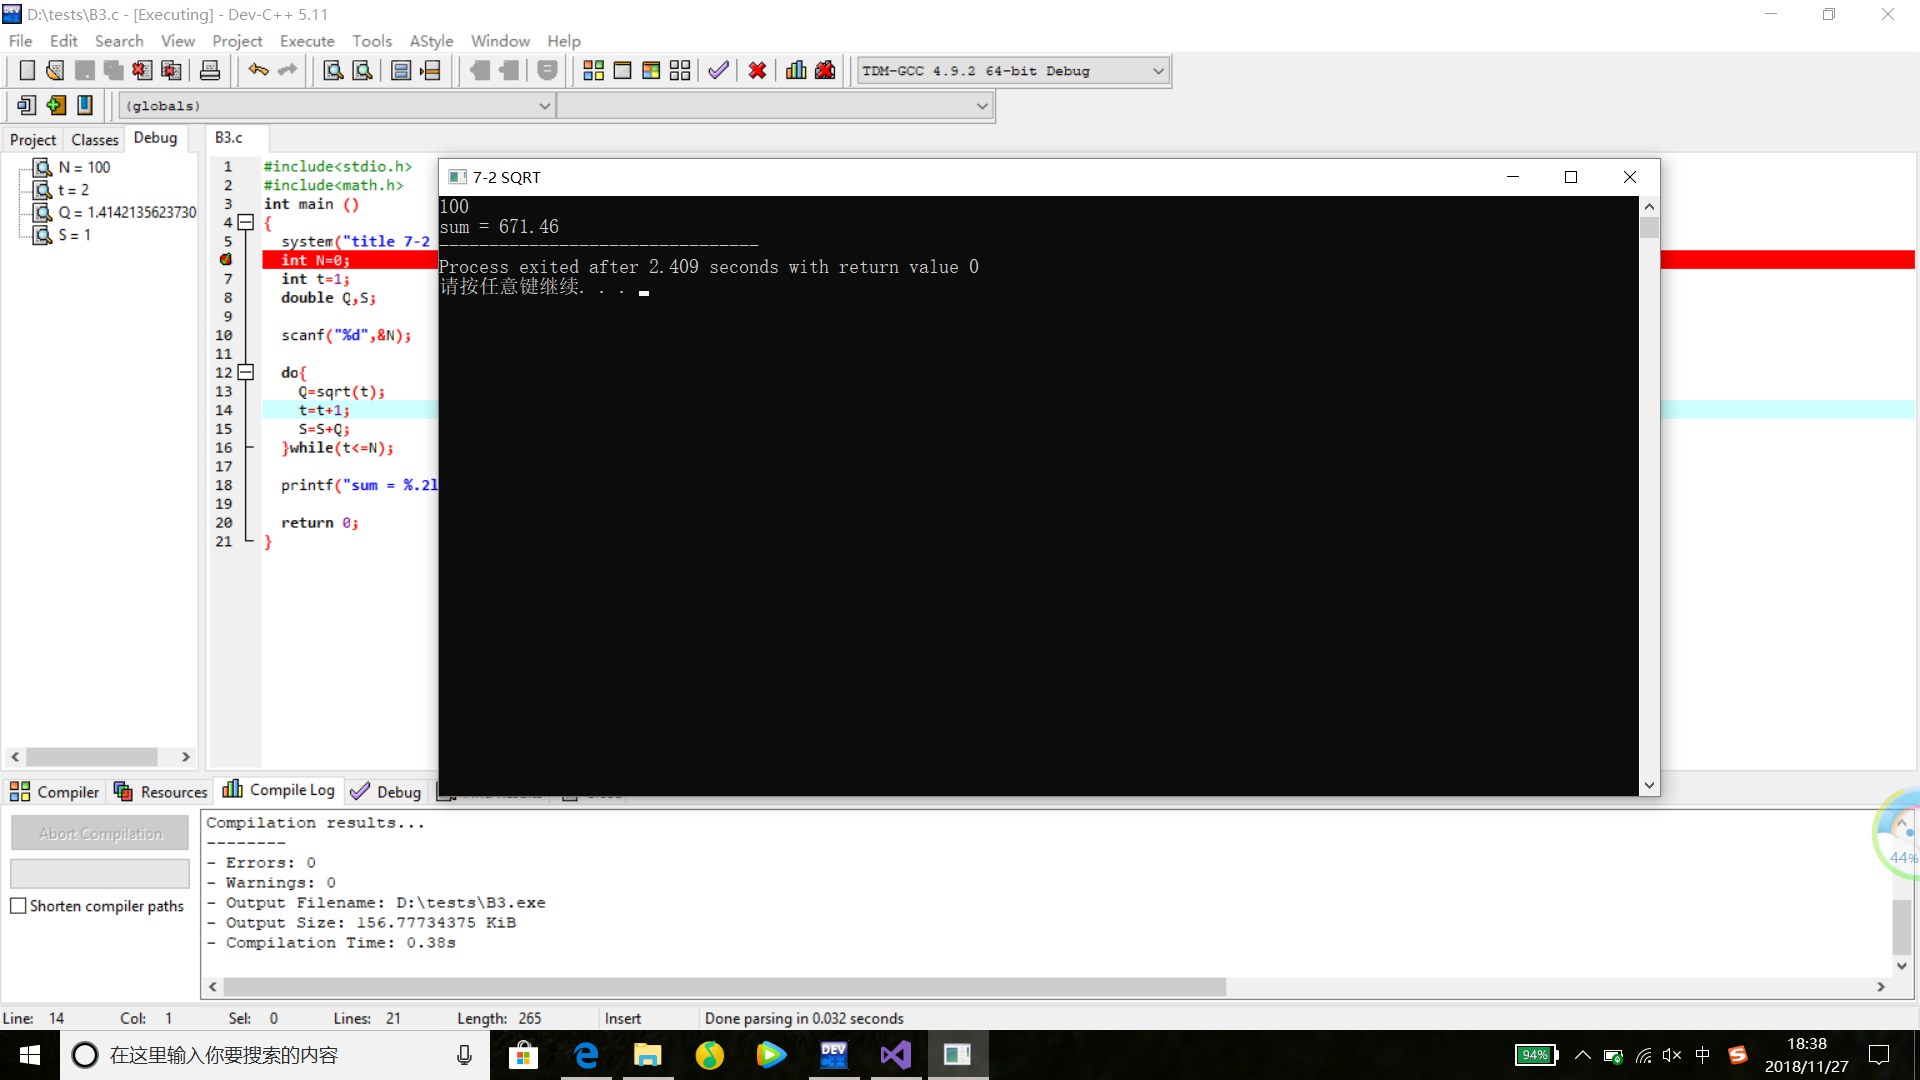Click the Compile icon (four colored squares)
The image size is (1920, 1080).
tap(593, 71)
